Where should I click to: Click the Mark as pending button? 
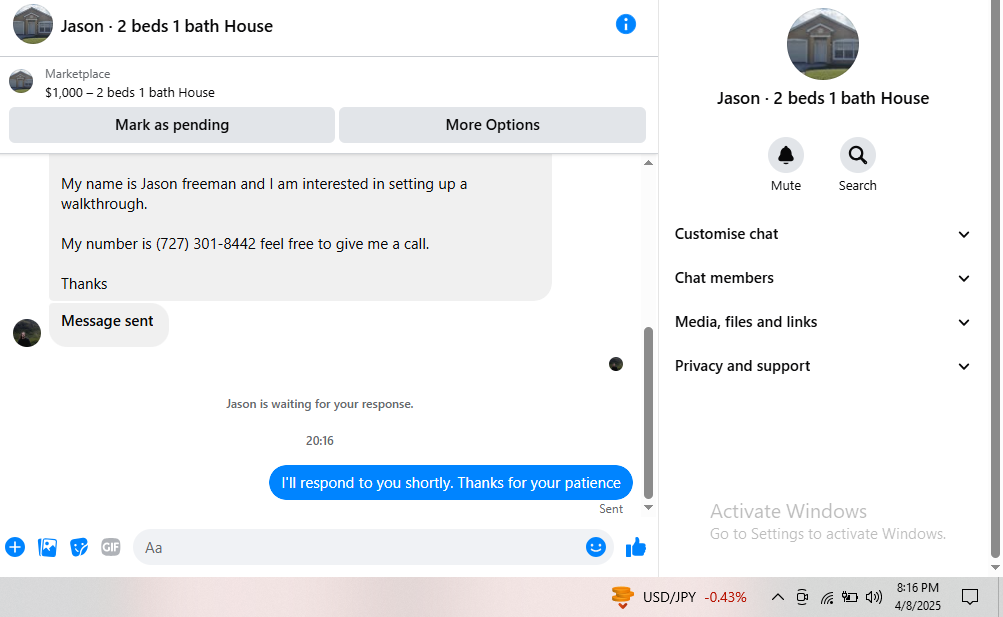point(172,125)
